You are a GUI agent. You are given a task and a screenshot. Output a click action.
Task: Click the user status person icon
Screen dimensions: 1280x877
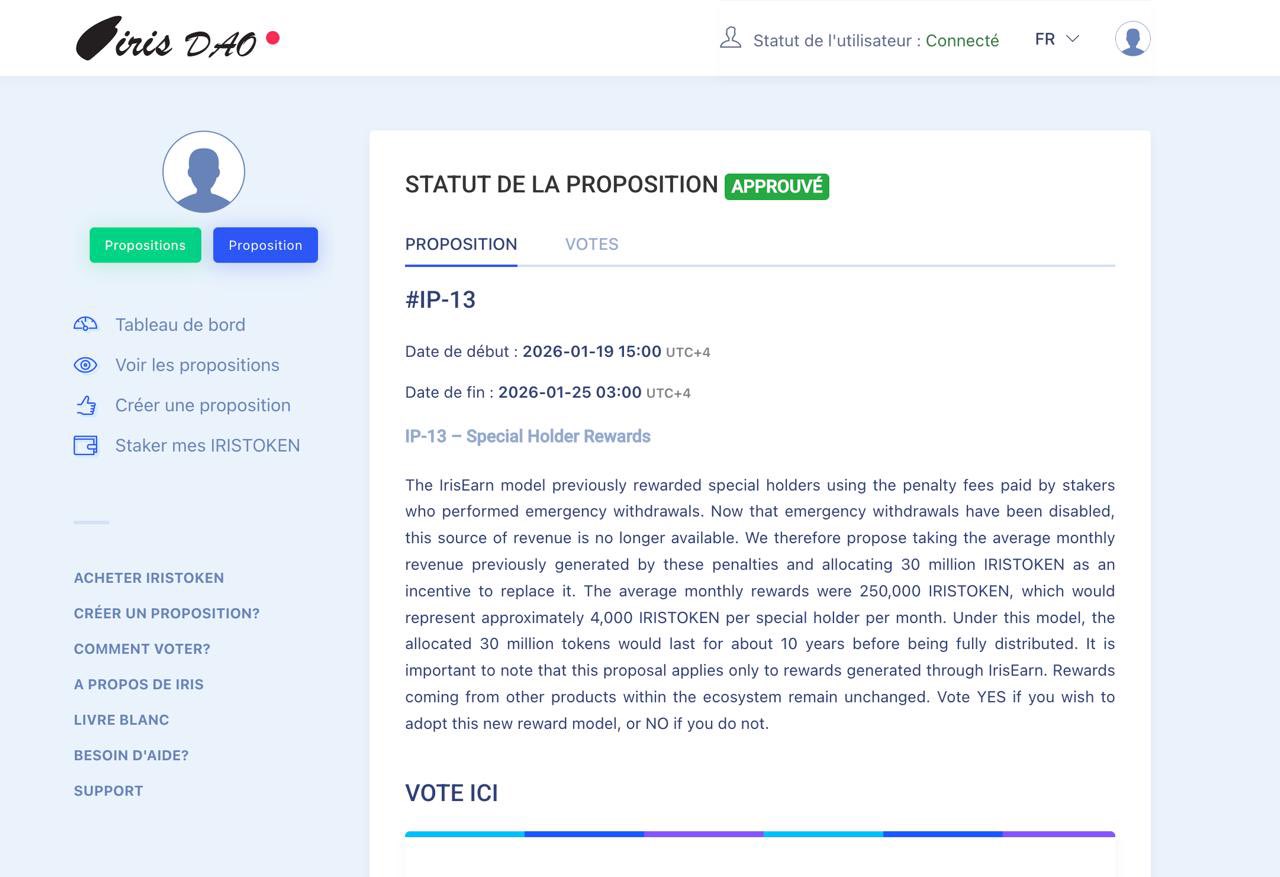coord(731,38)
